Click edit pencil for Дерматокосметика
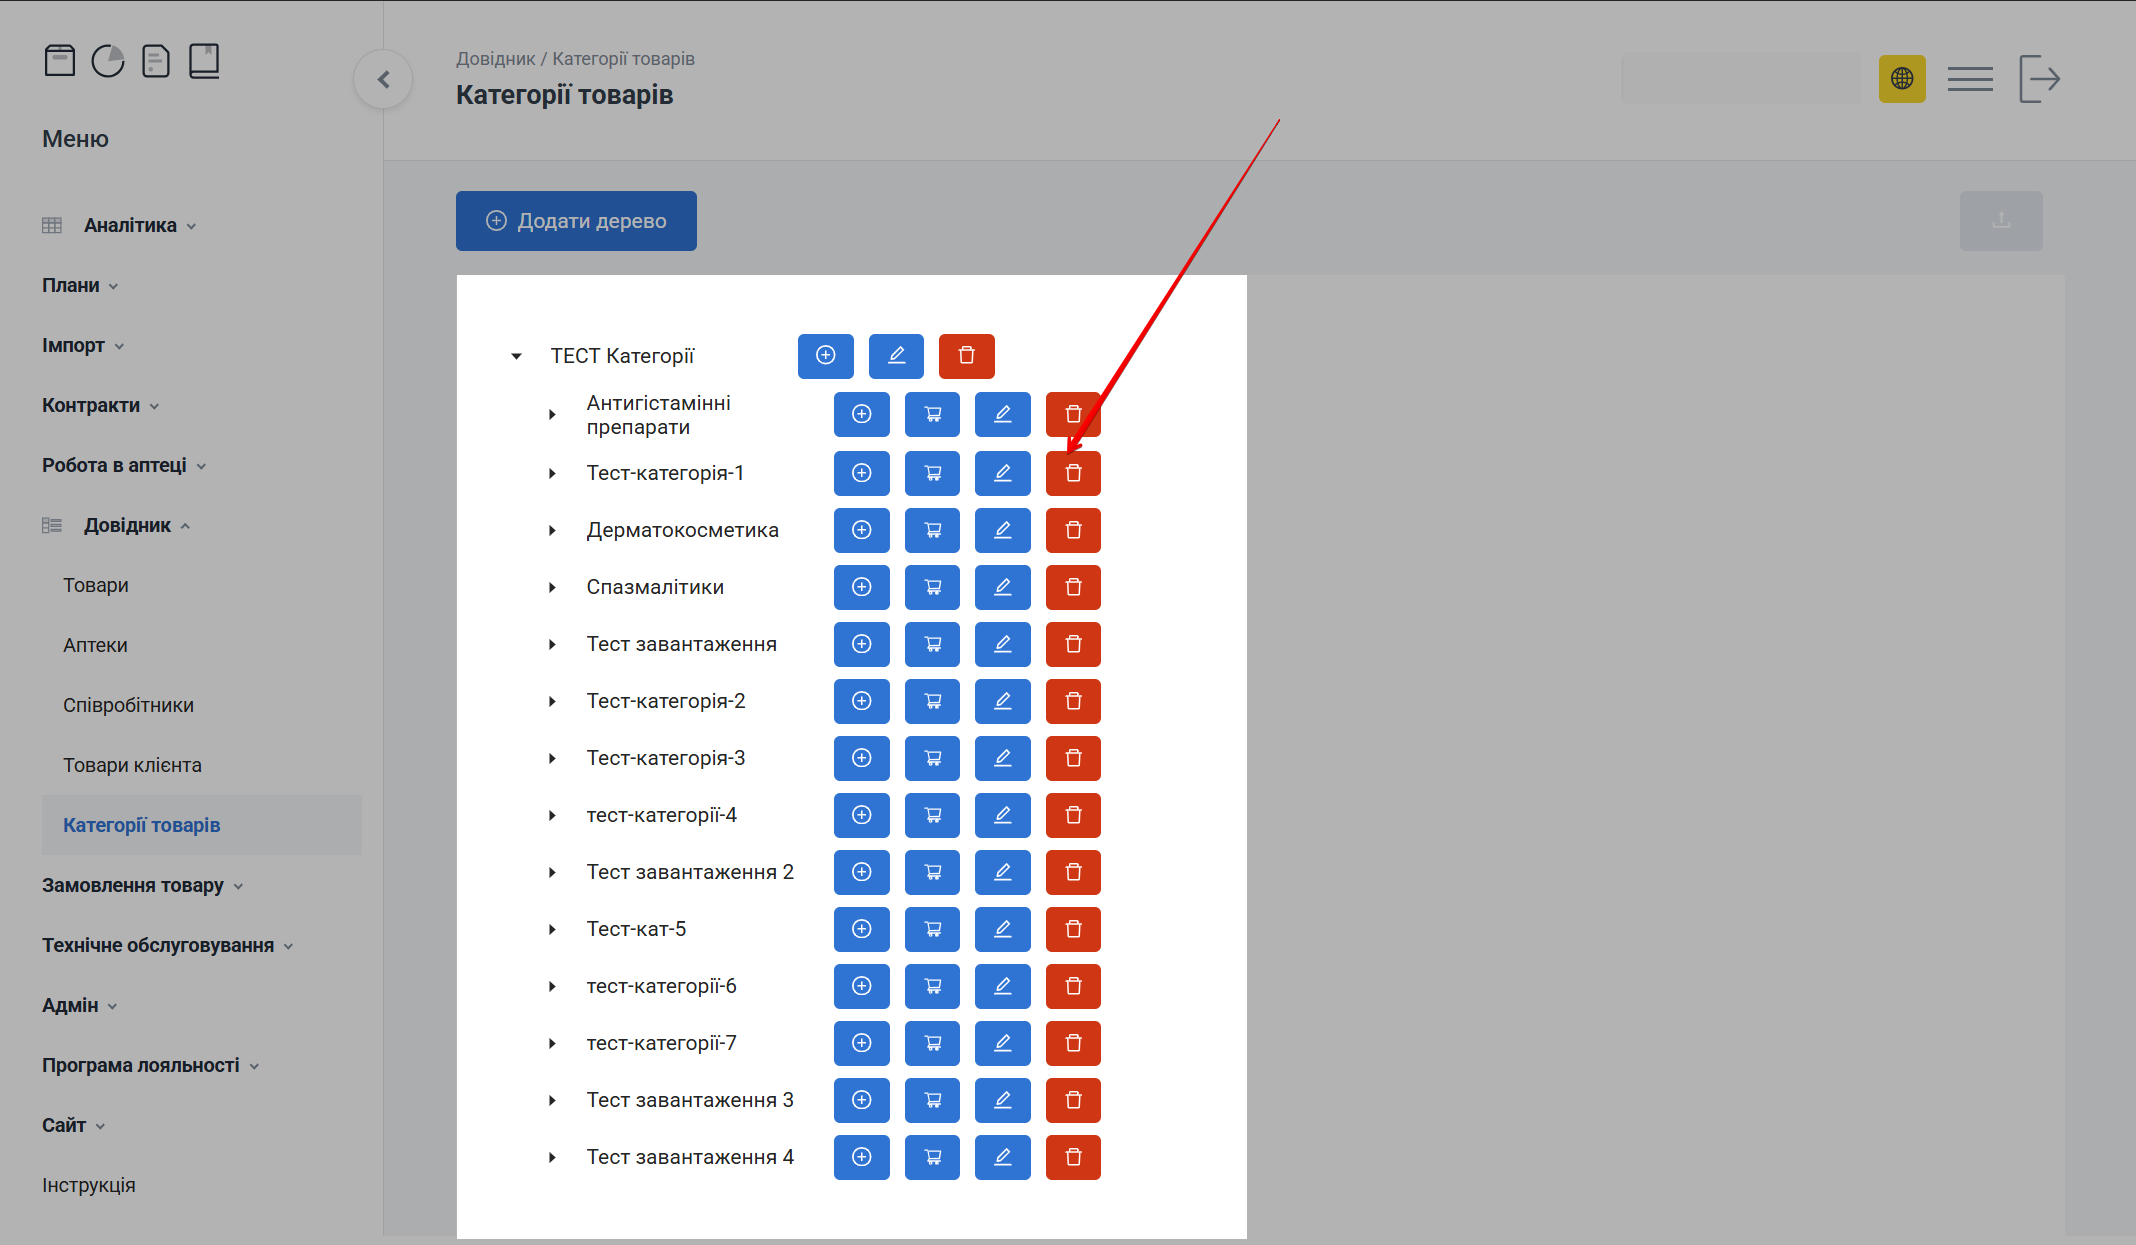The height and width of the screenshot is (1245, 2136). click(x=1002, y=530)
